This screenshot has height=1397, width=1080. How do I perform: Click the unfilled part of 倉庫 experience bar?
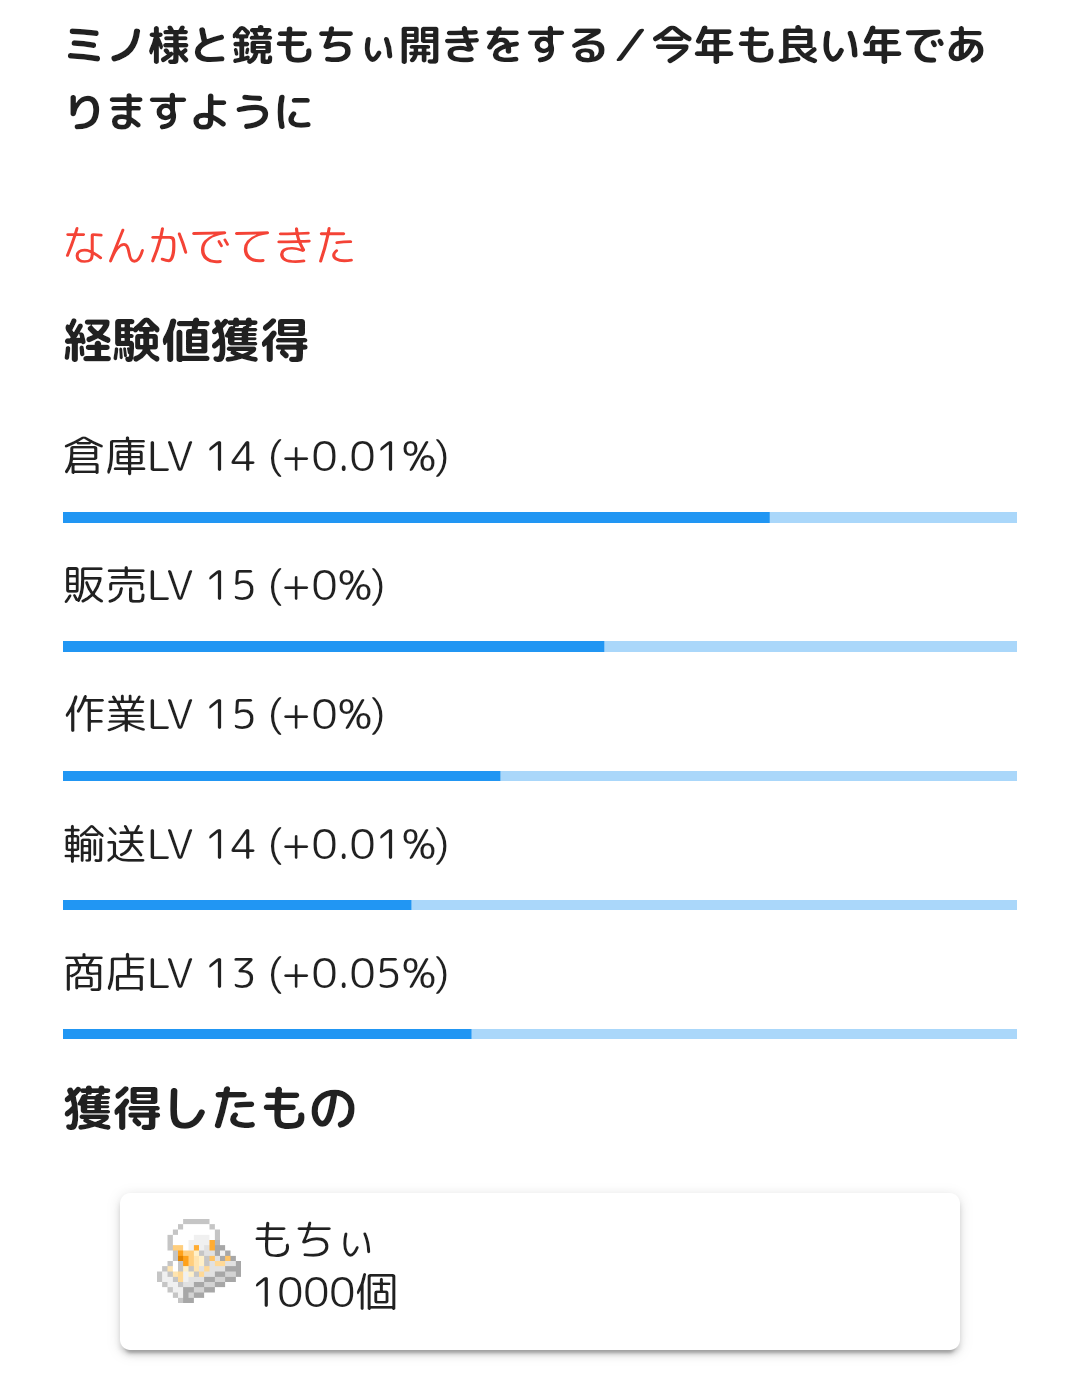[893, 518]
